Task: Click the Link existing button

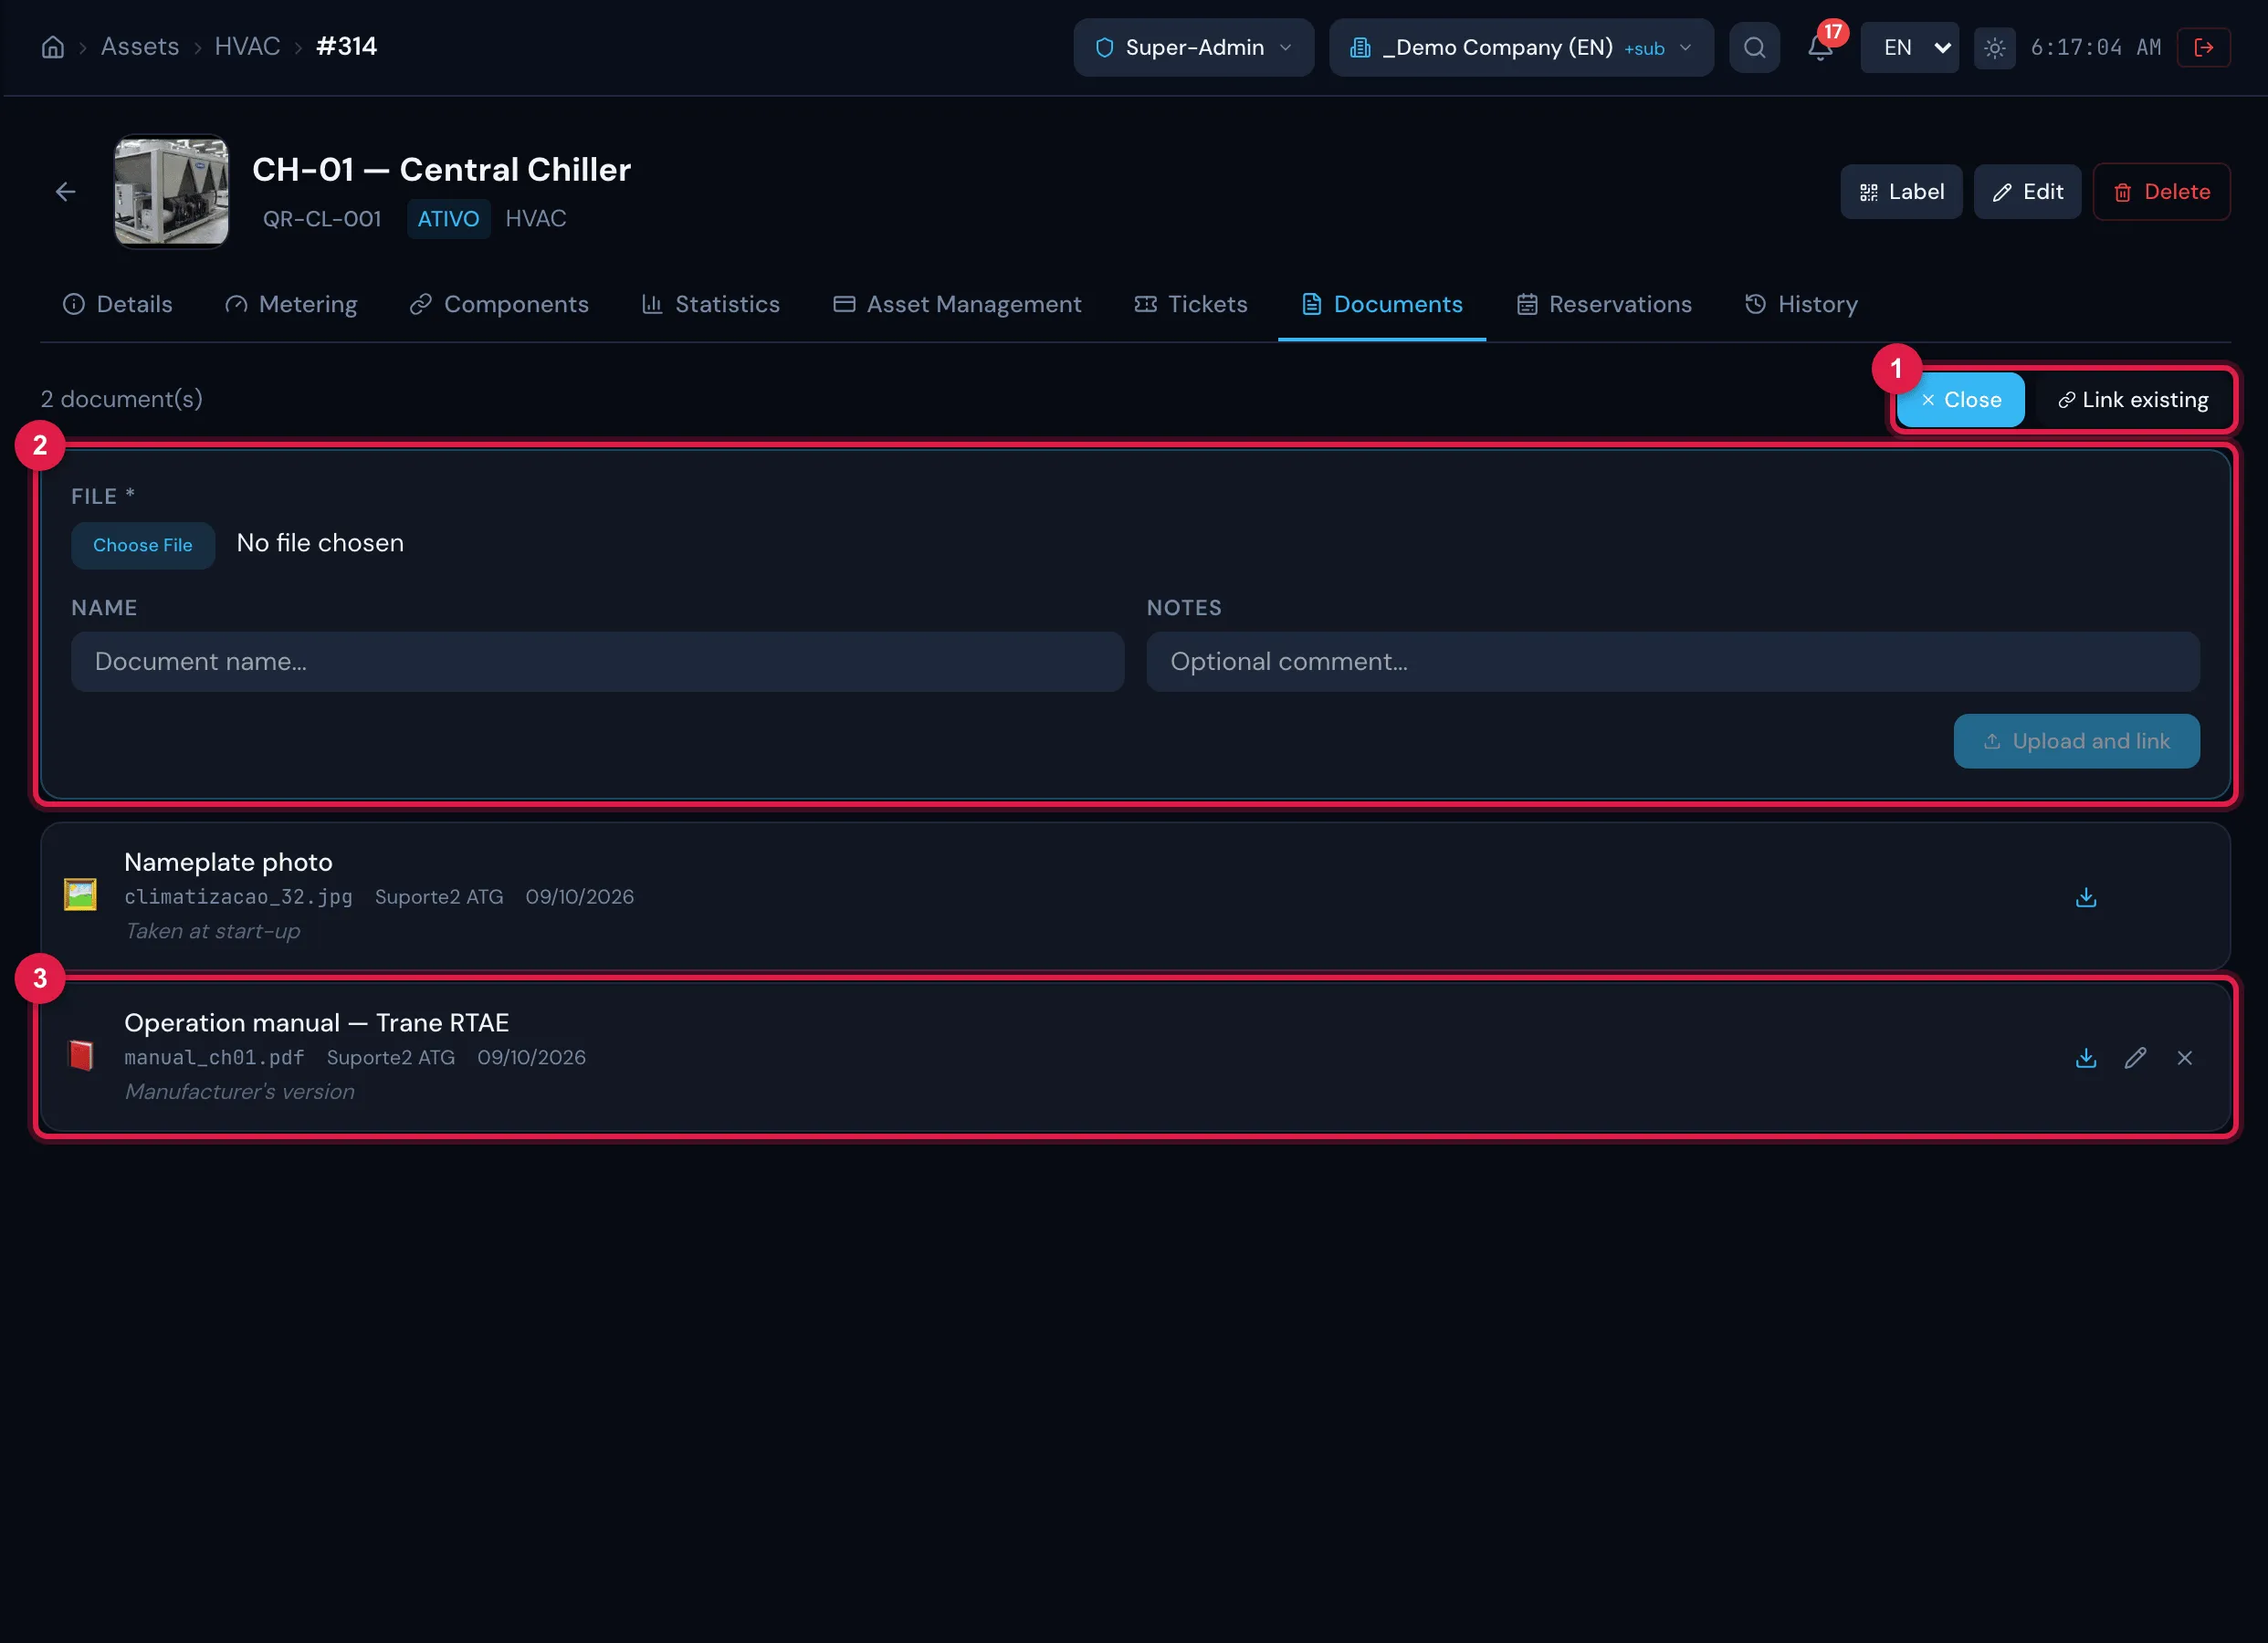Action: click(2132, 400)
